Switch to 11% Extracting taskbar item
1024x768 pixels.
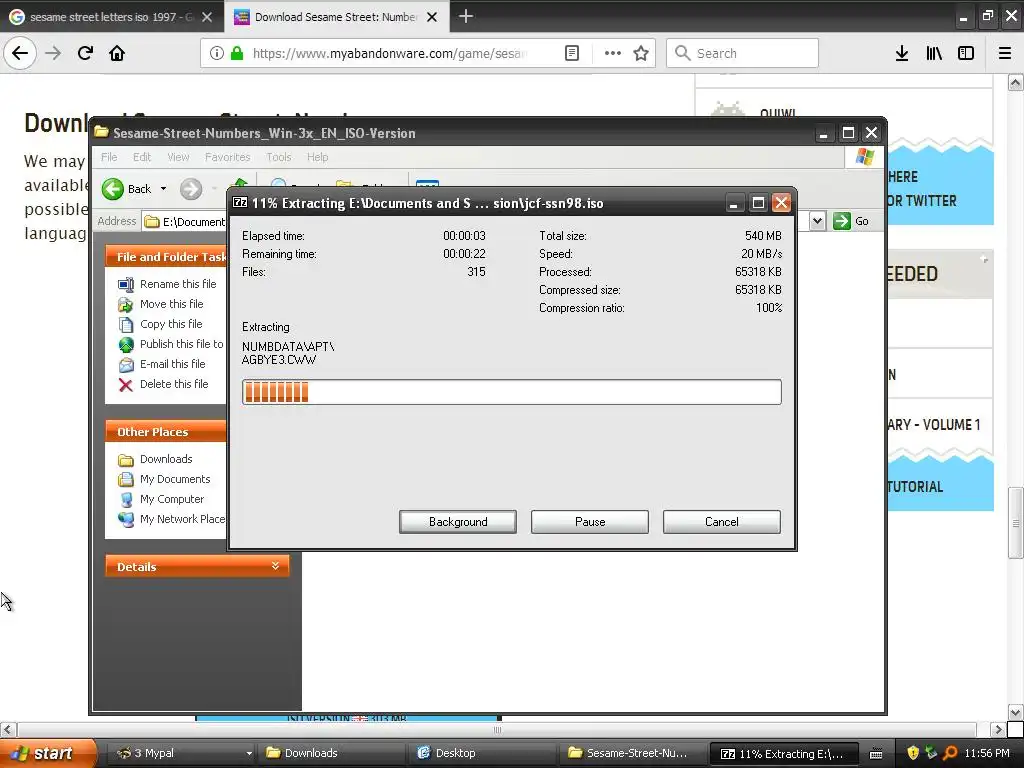(x=784, y=753)
